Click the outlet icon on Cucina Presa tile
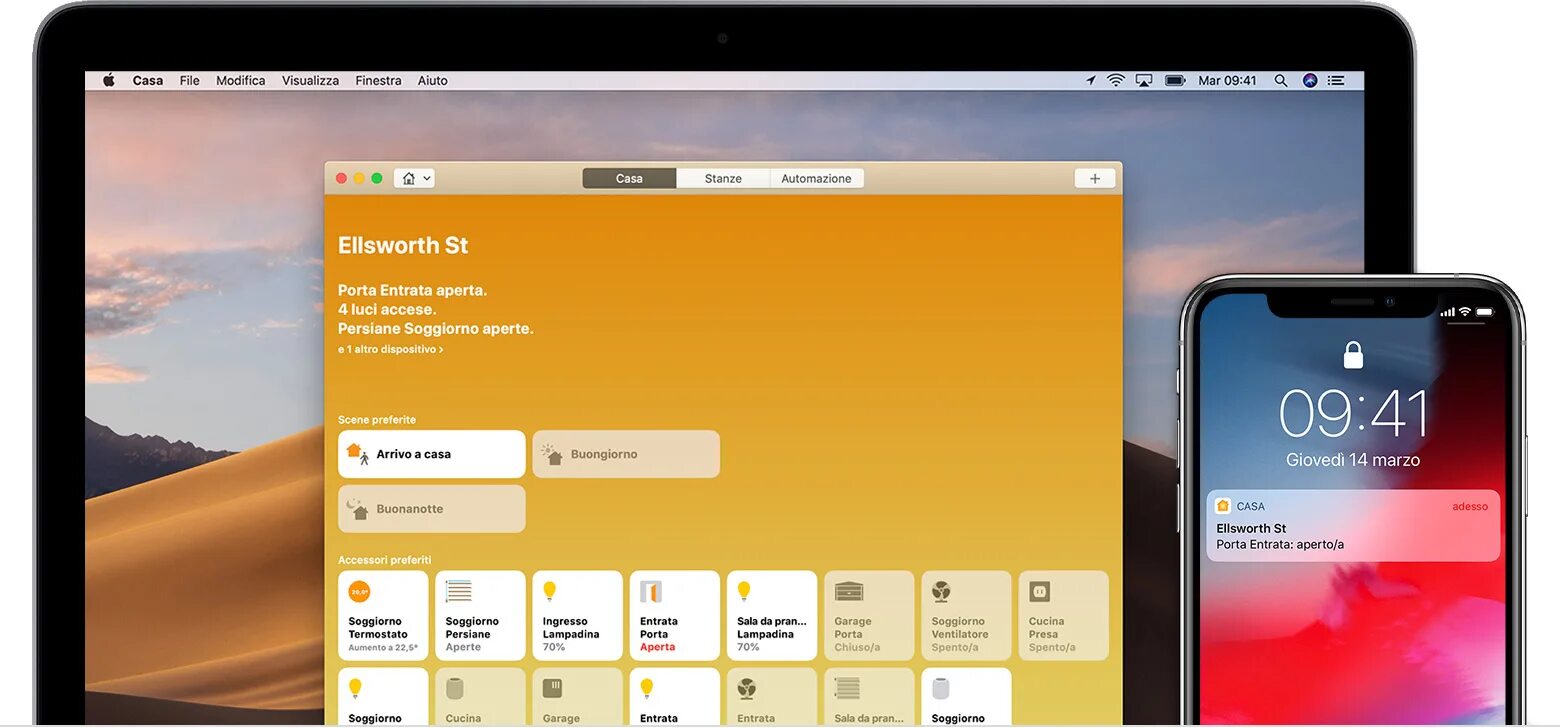Screen dimensions: 1560x728 coord(1039,591)
